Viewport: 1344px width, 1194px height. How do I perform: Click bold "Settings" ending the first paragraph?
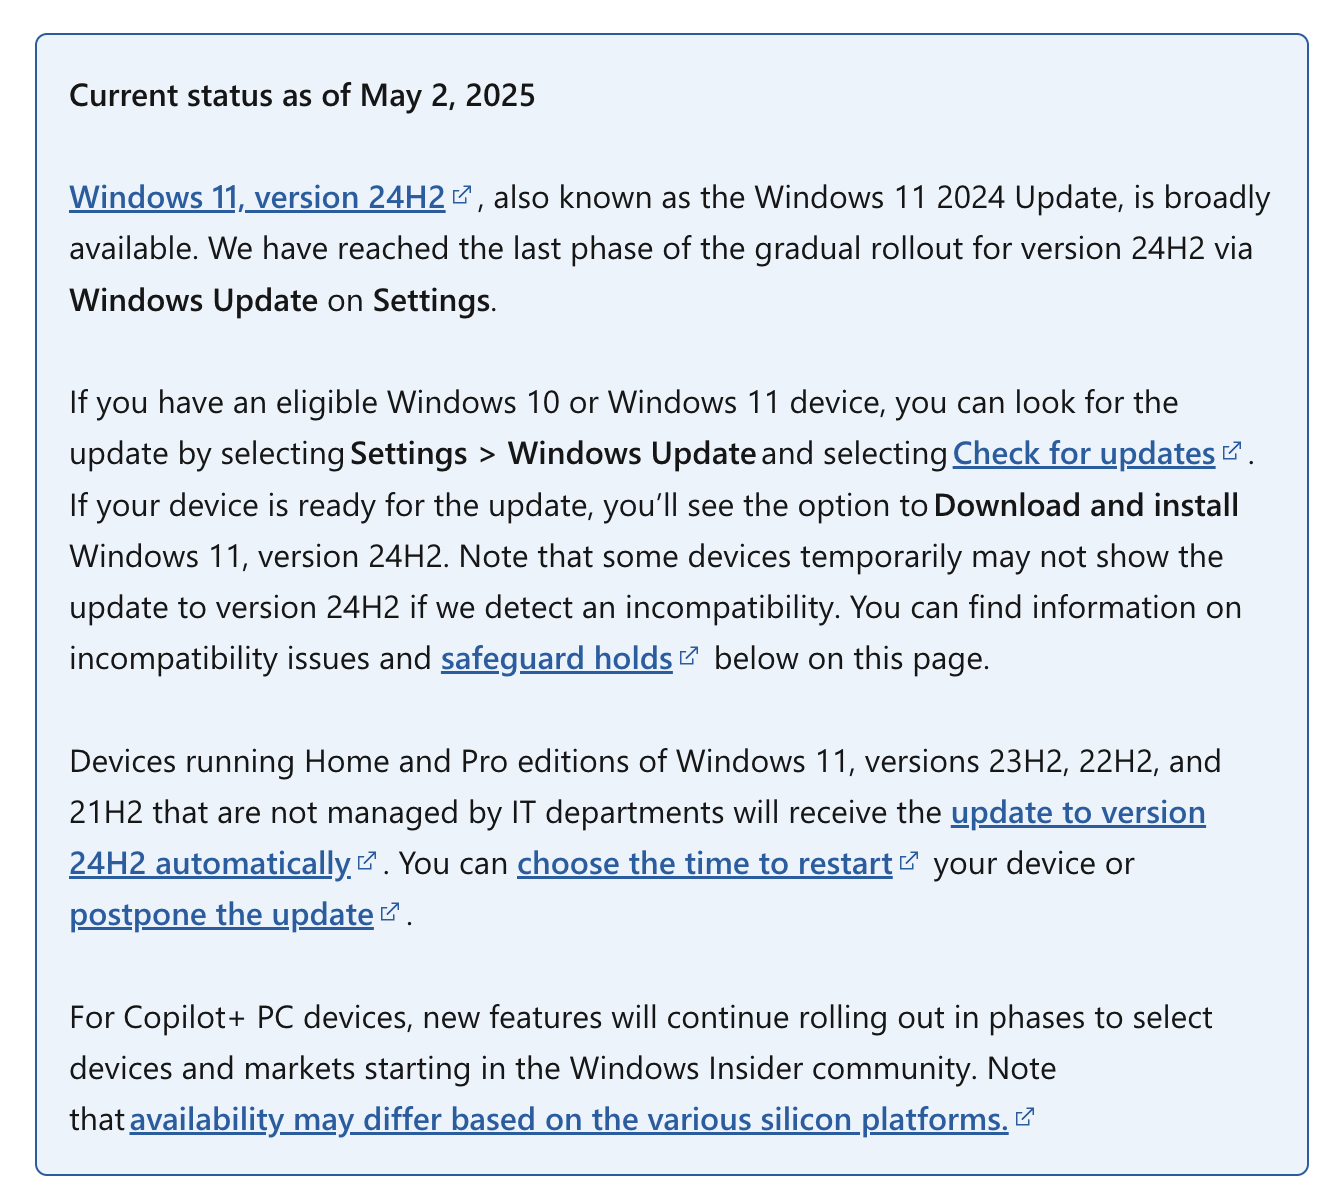coord(431,300)
